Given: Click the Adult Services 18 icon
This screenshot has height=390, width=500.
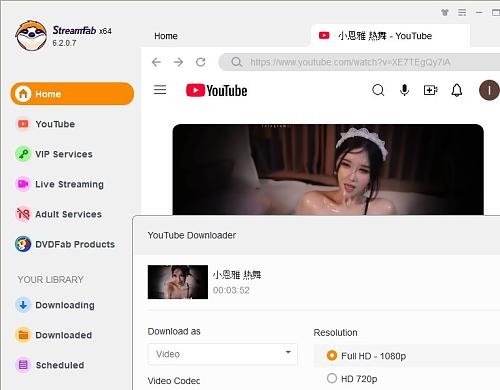Looking at the screenshot, I should tap(23, 214).
